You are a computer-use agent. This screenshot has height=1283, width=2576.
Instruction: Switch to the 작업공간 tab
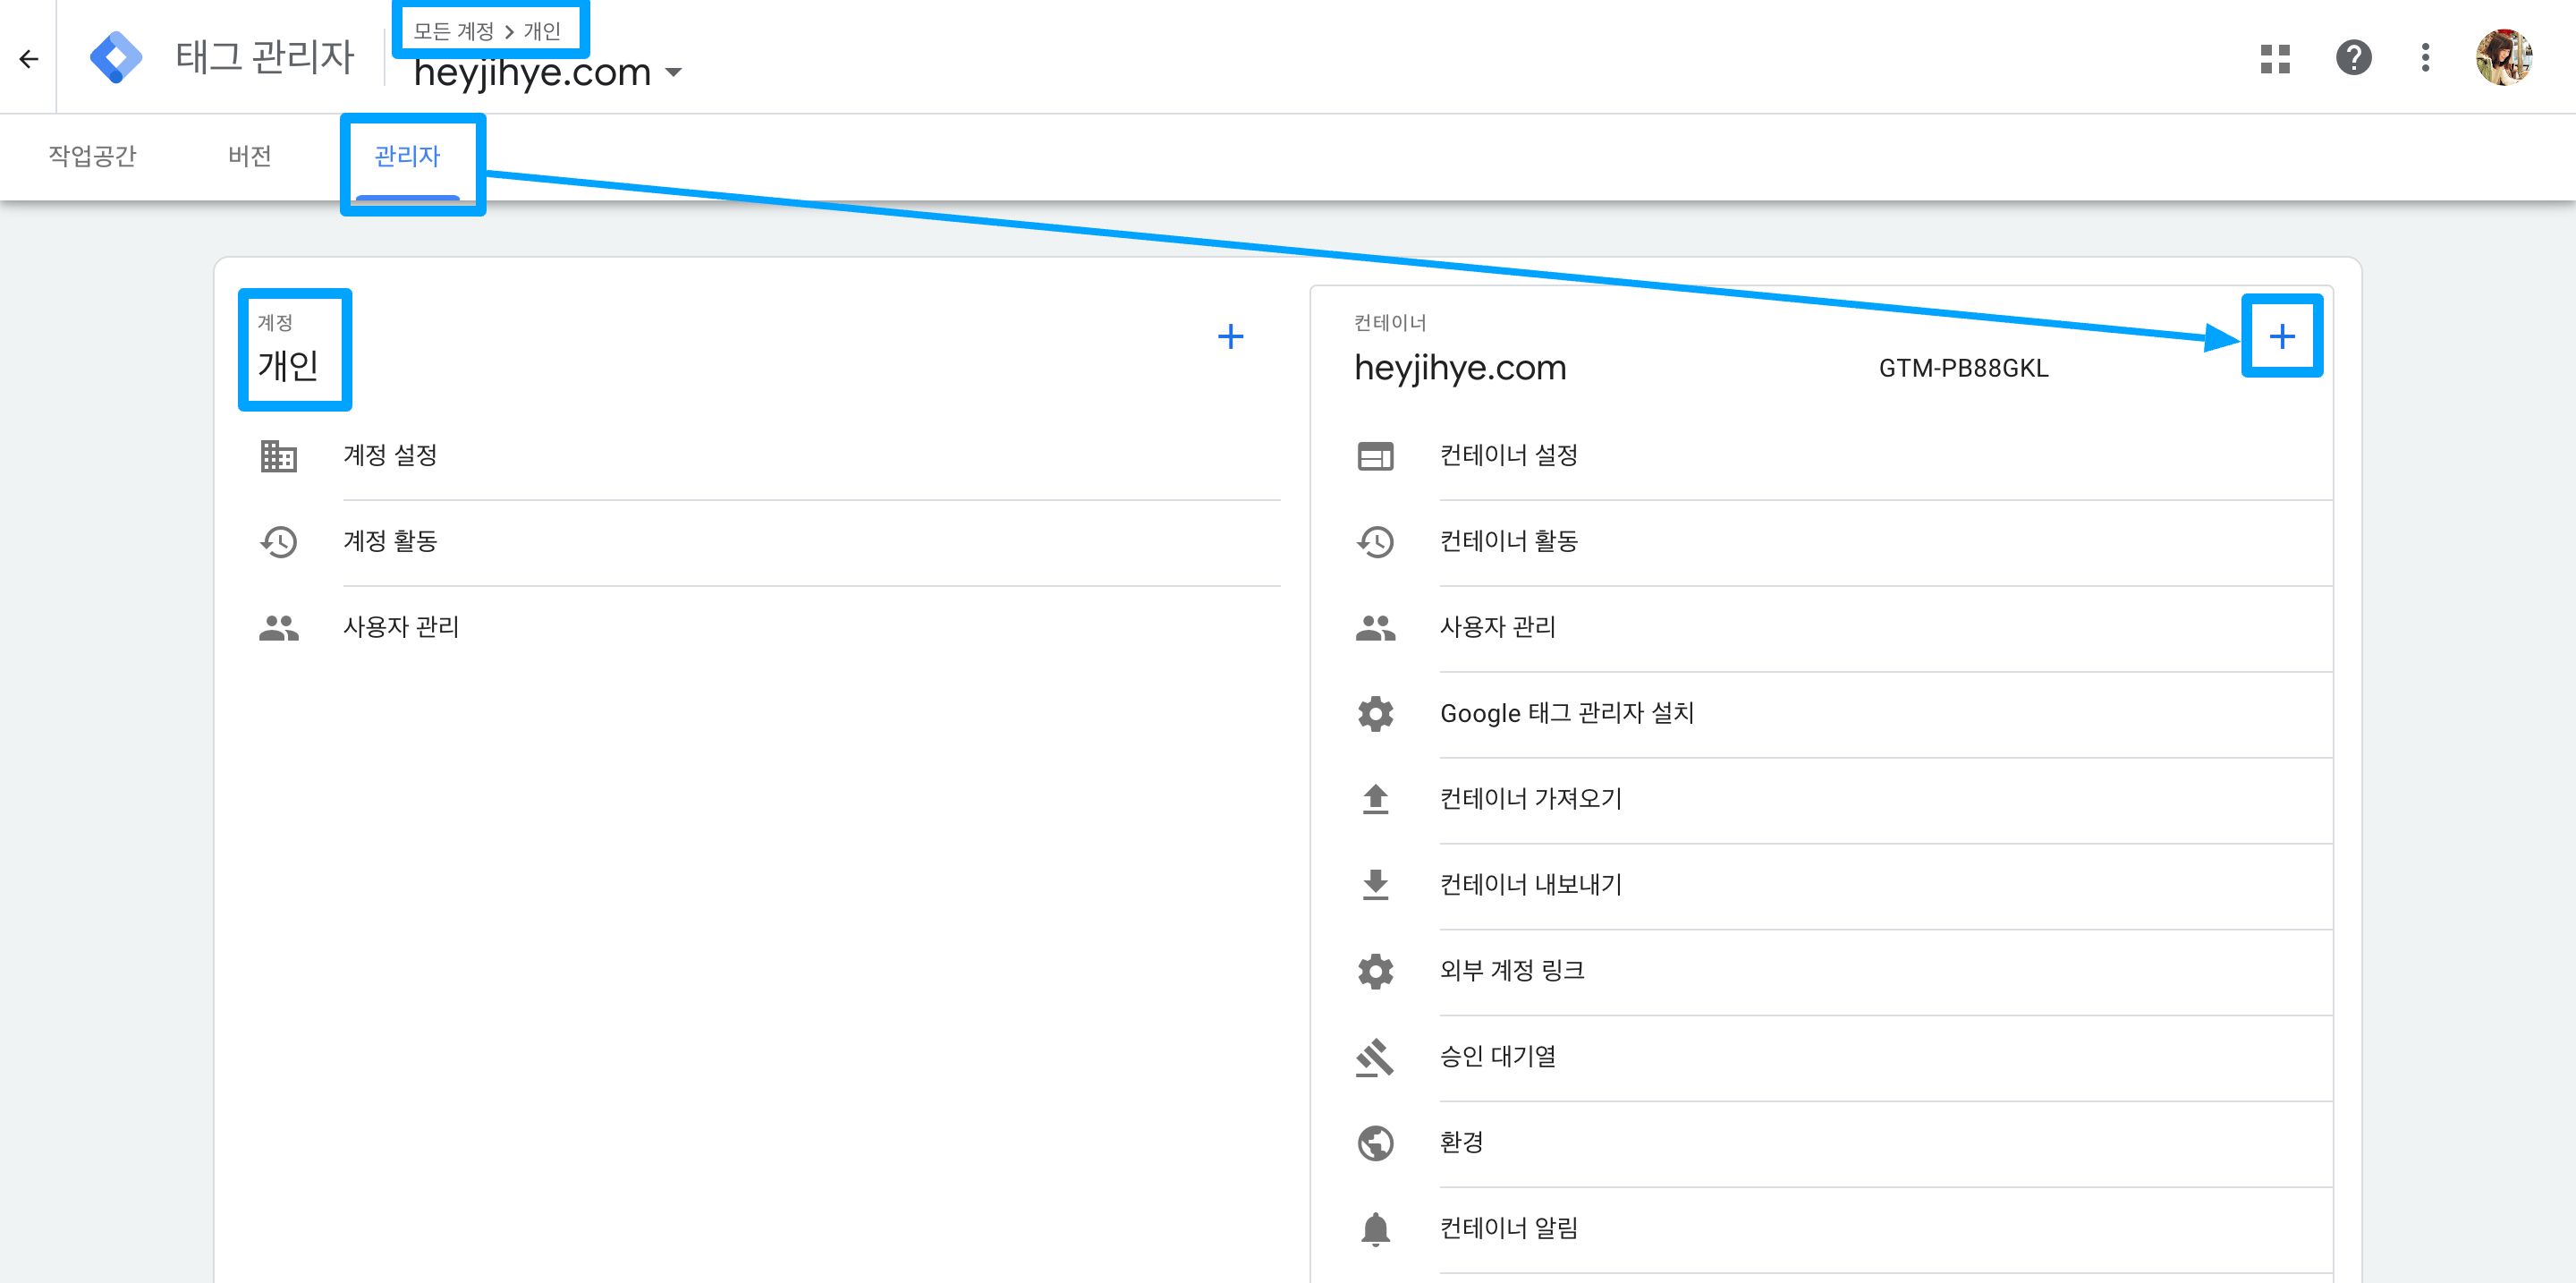(92, 156)
